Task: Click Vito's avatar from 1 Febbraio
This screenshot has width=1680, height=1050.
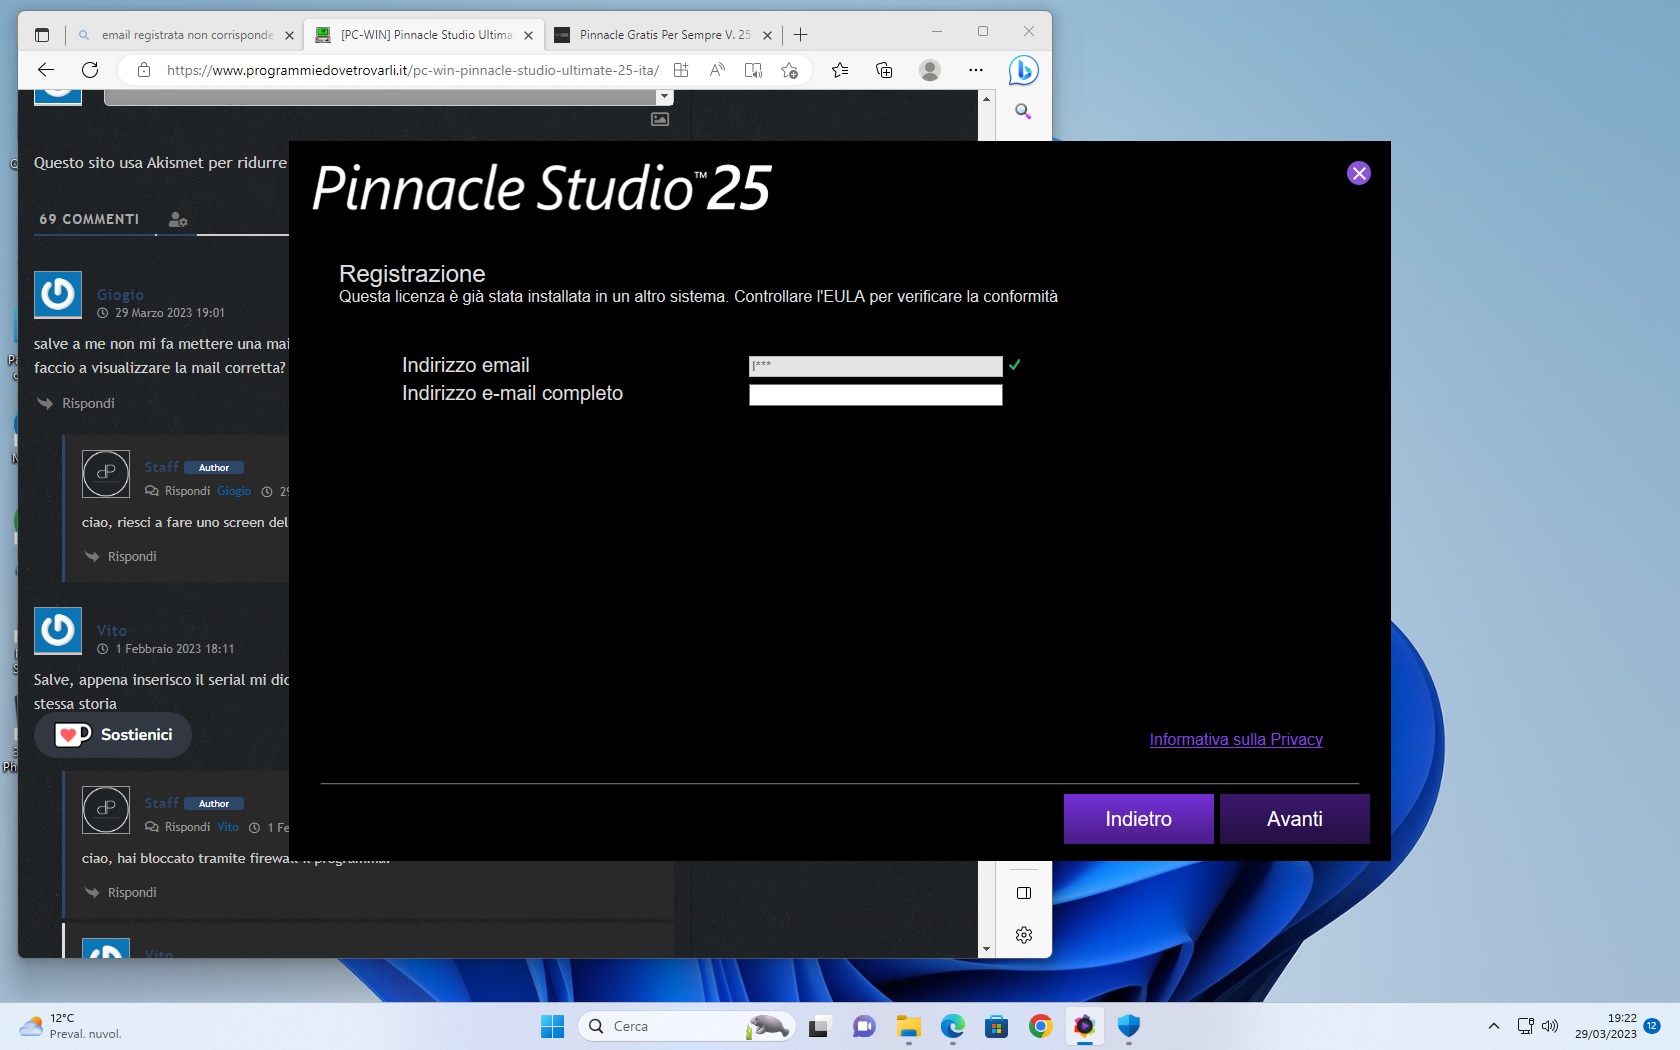Action: coord(58,631)
